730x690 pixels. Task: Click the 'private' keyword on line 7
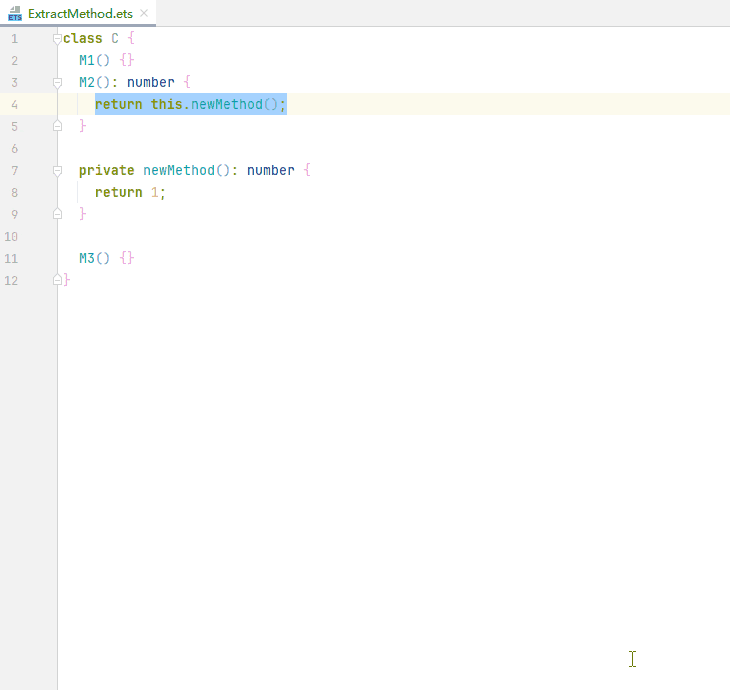106,170
